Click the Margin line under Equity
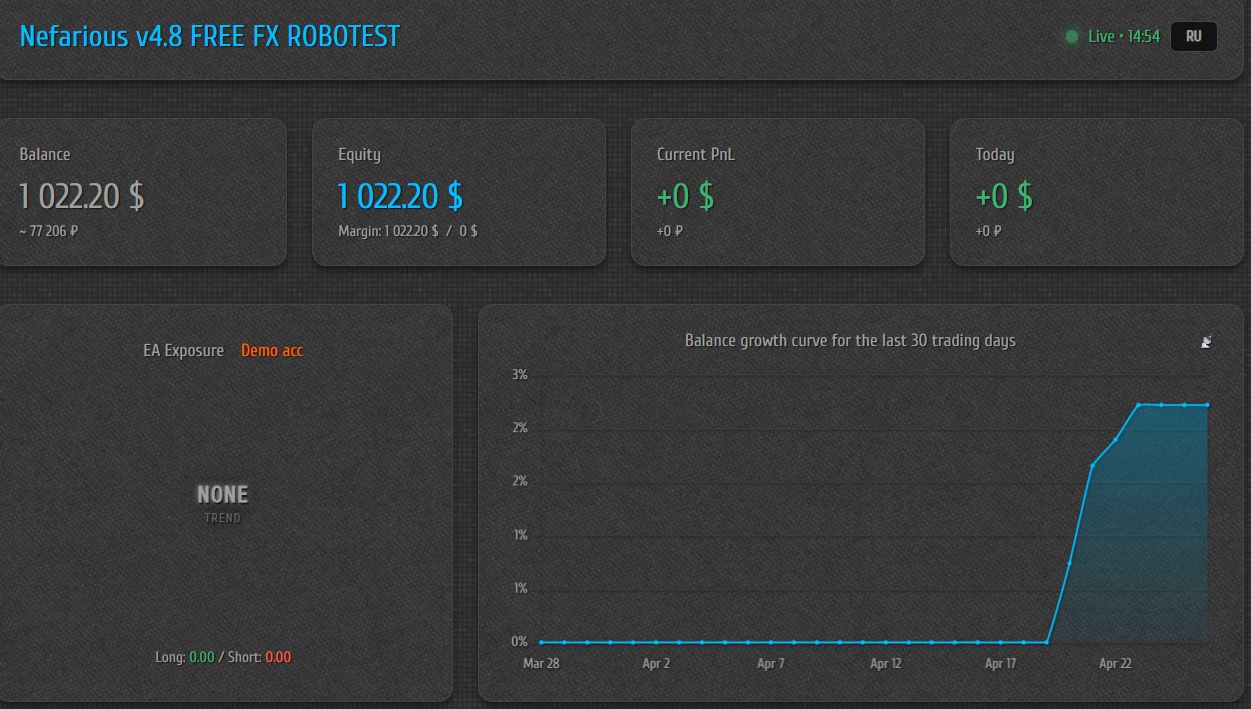Image resolution: width=1251 pixels, height=709 pixels. (408, 231)
